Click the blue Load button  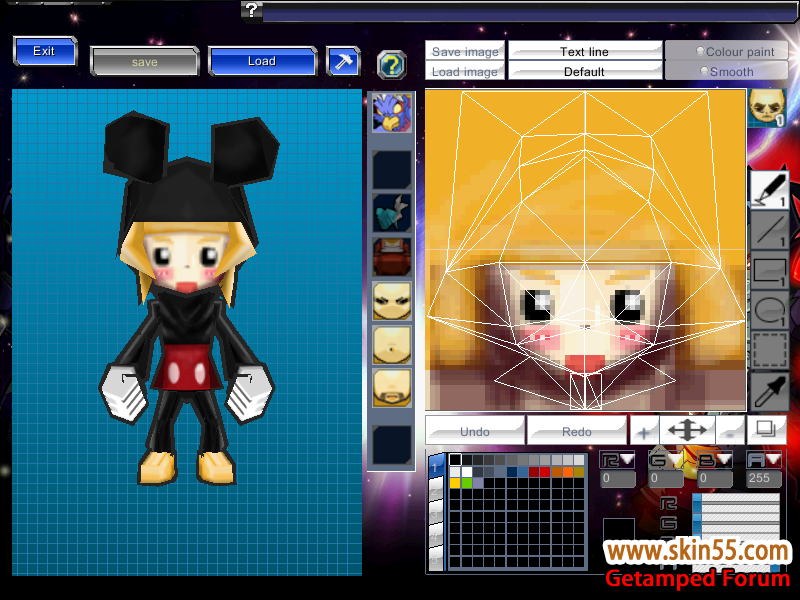click(x=262, y=61)
